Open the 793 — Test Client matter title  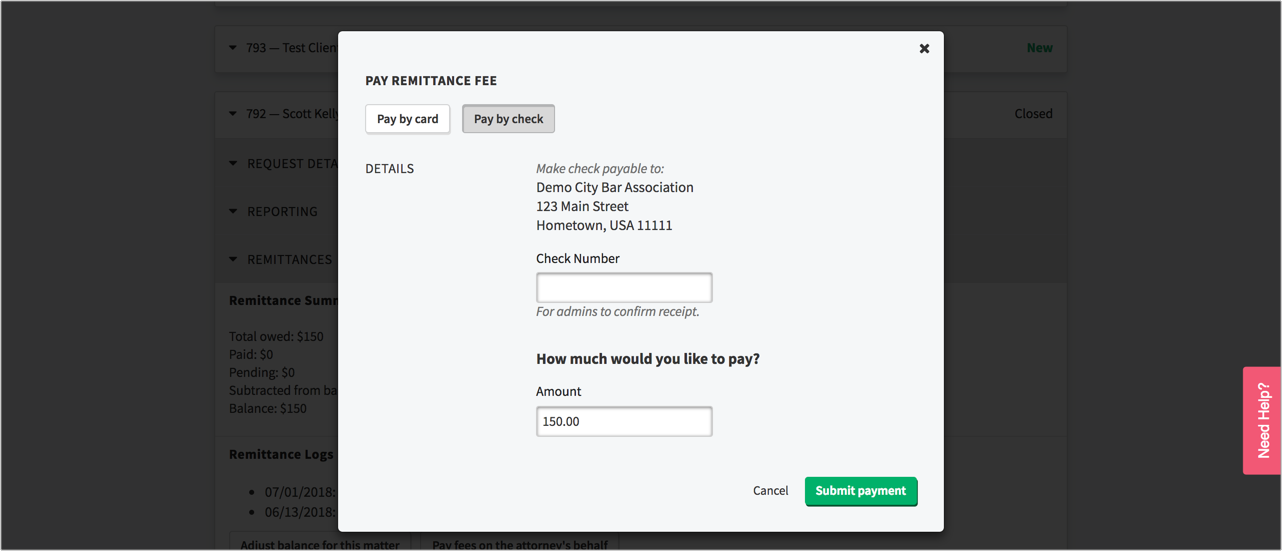pos(292,48)
